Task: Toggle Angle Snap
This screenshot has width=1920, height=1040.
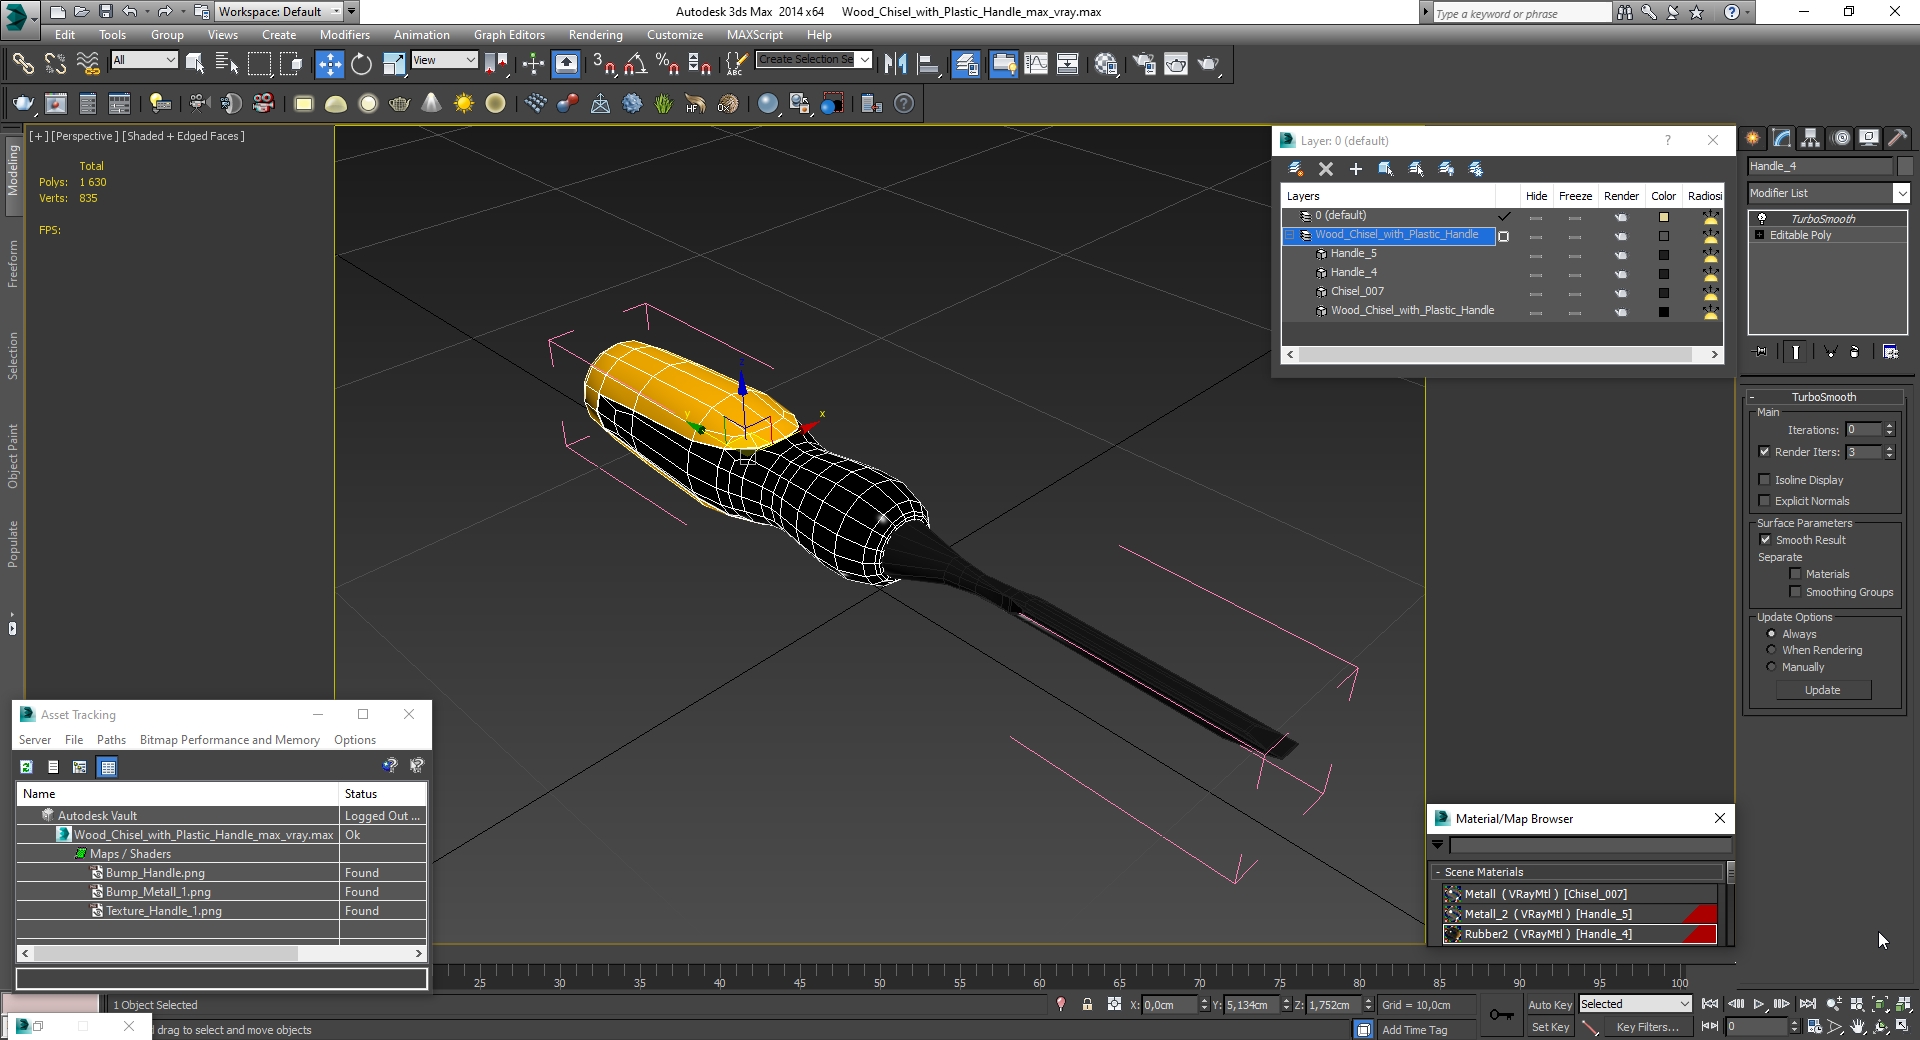Action: [x=635, y=64]
